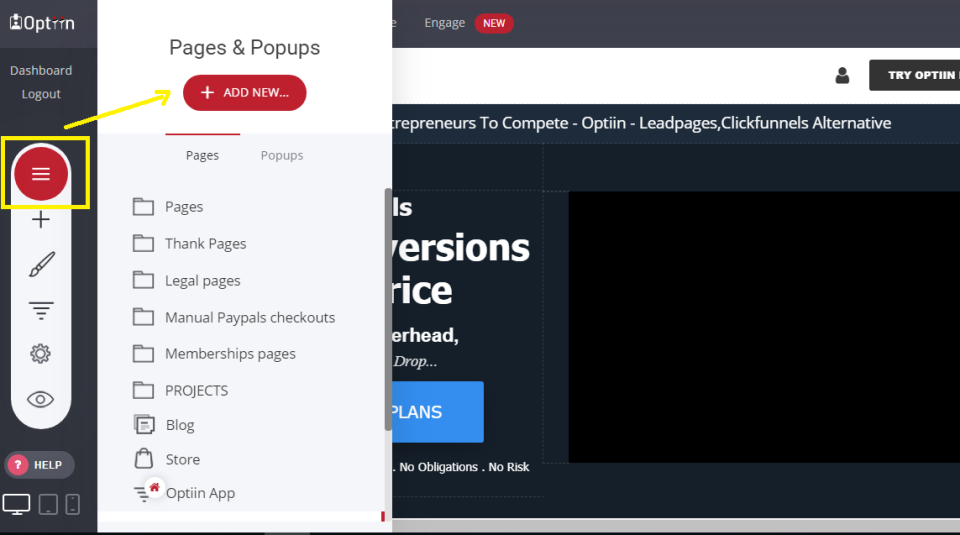
Task: Open the PROJECTS folder label
Action: pos(197,391)
